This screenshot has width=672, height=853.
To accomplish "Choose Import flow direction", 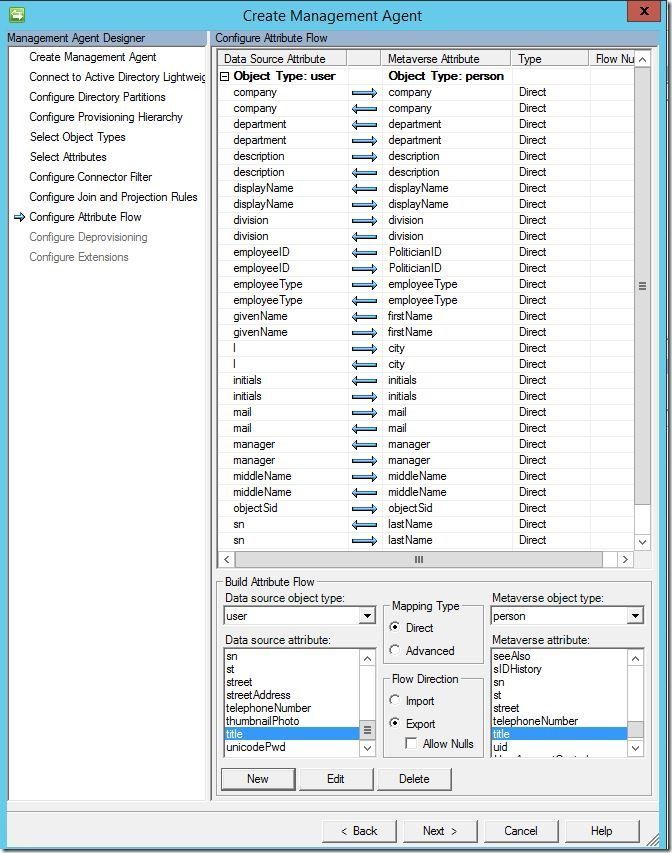I will click(x=395, y=700).
